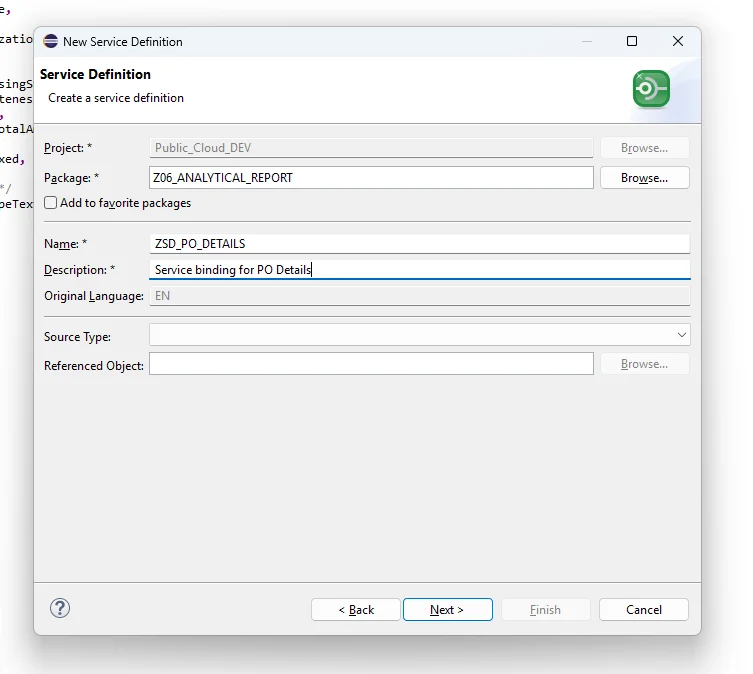
Task: Close the New Service Definition dialog
Action: [x=678, y=41]
